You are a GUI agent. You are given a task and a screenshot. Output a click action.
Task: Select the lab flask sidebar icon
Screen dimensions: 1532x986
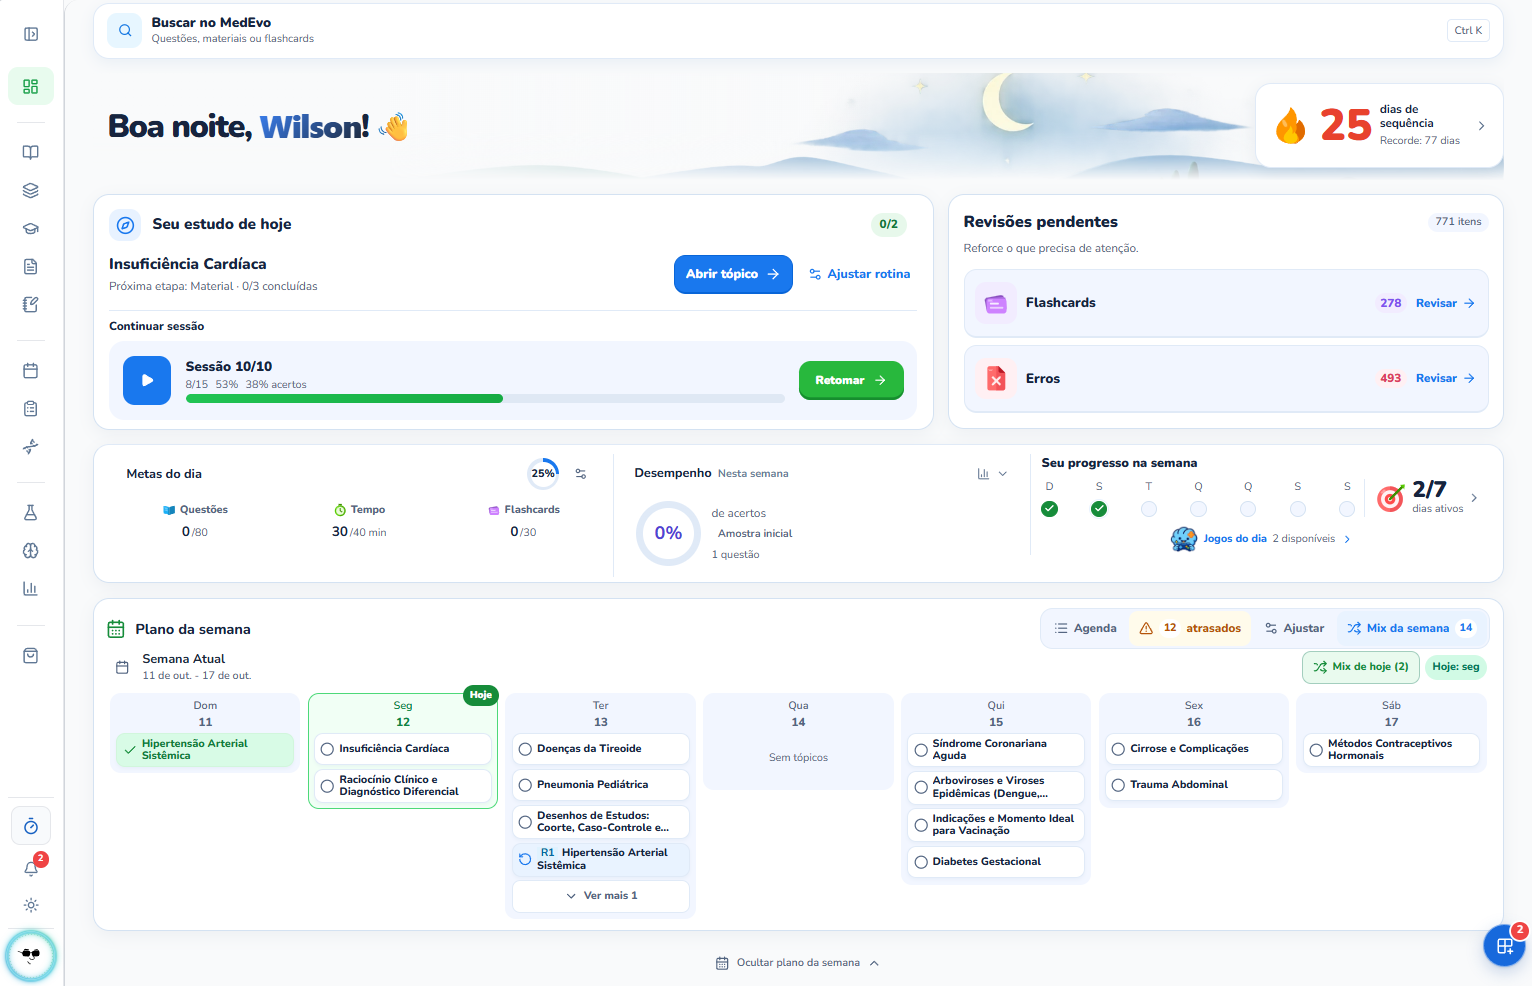(31, 513)
